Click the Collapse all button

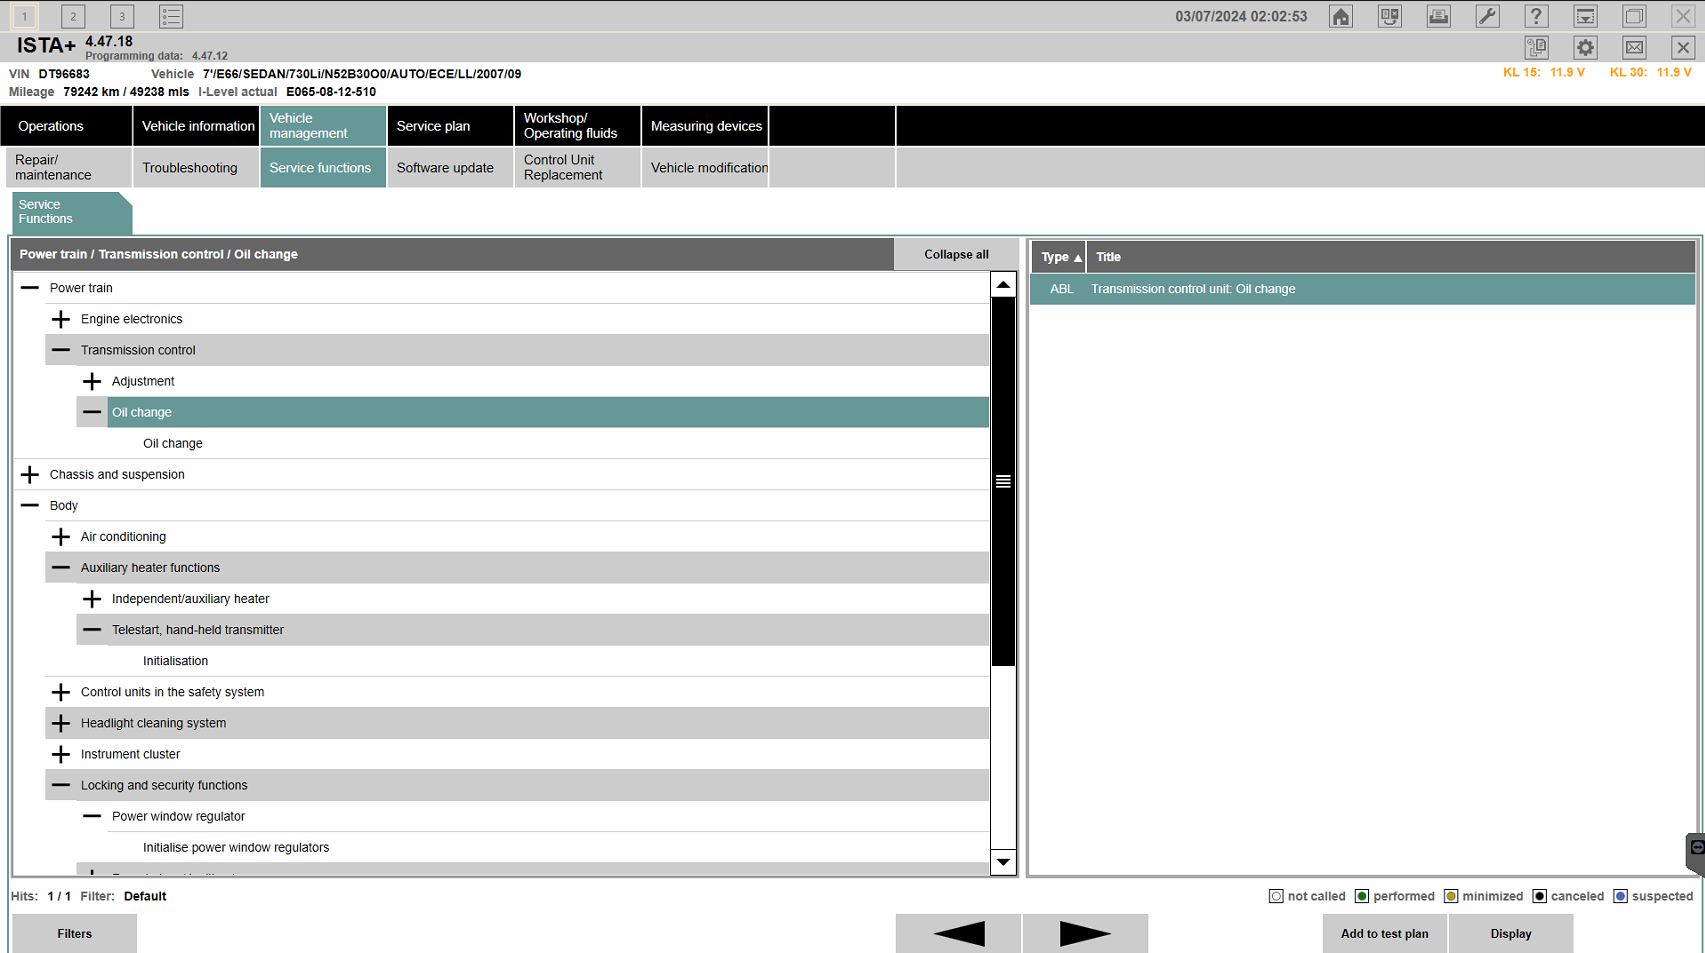pos(955,254)
